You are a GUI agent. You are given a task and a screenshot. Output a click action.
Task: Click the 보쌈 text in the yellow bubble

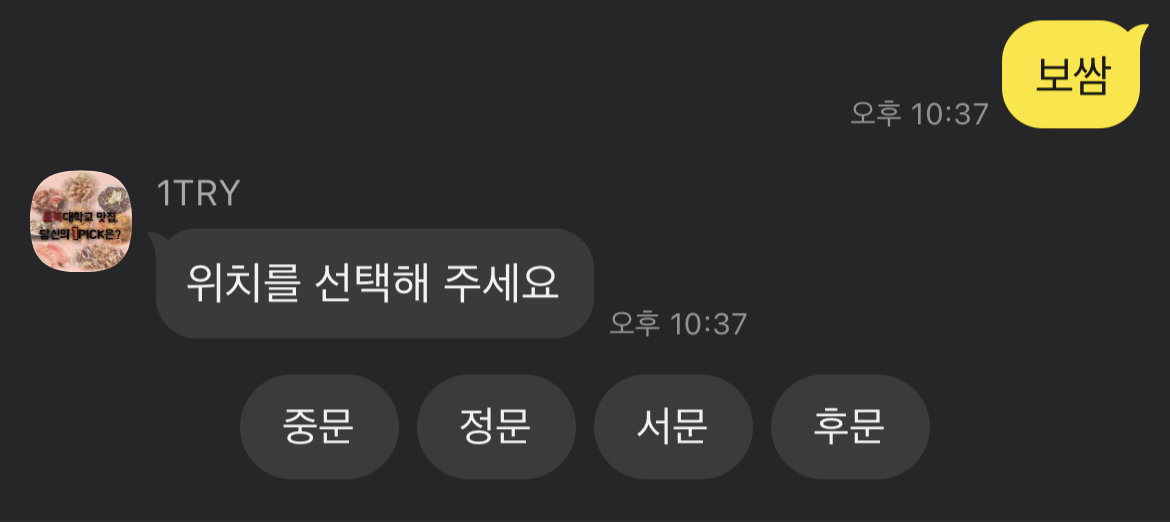point(1073,75)
